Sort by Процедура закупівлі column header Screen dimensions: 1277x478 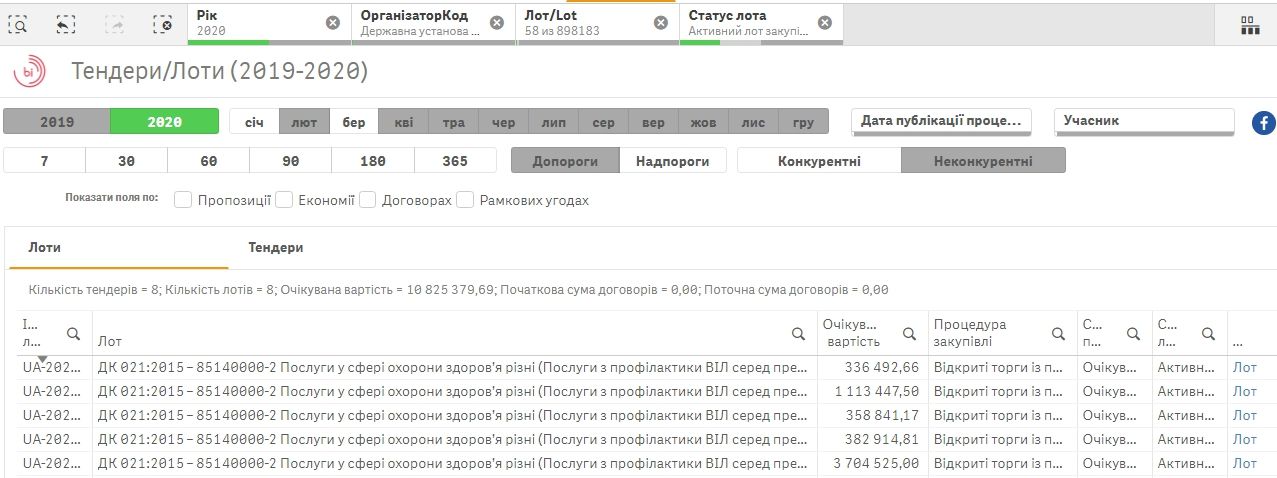point(970,334)
